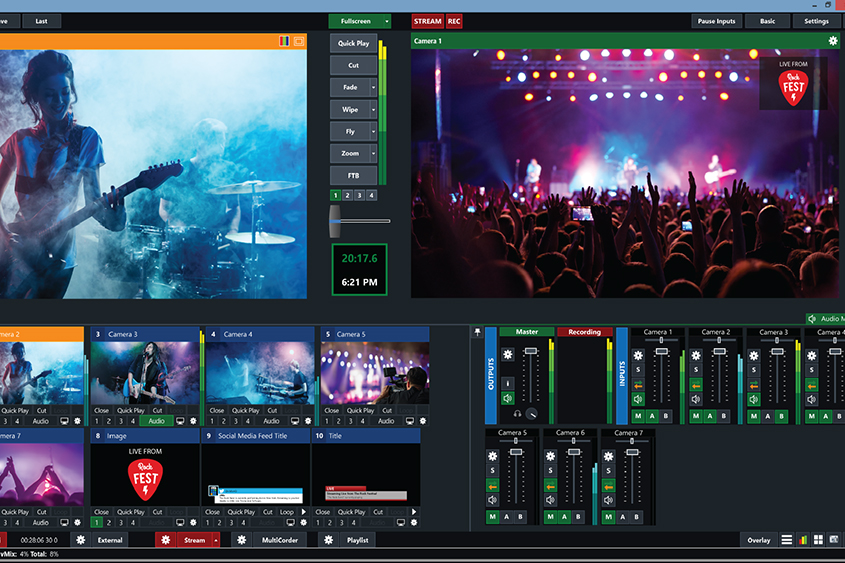Open the Settings menu
The width and height of the screenshot is (845, 563).
click(x=816, y=21)
